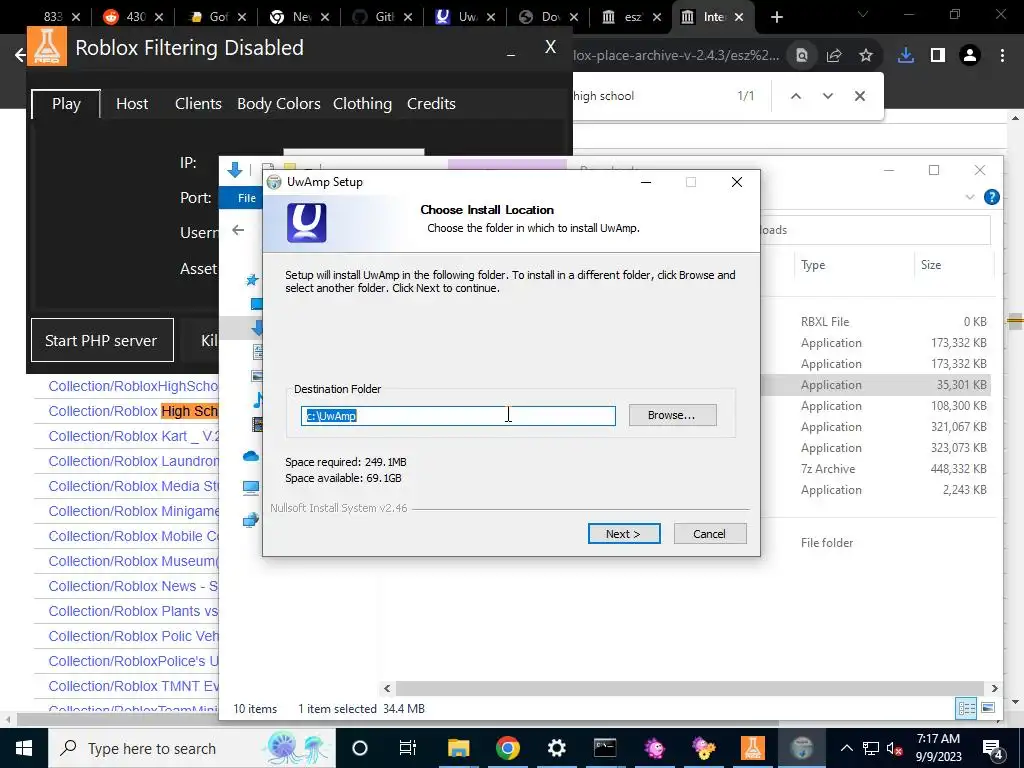Screen dimensions: 1024x768
Task: Open Collection/Roblox Kart link
Action: [133, 436]
